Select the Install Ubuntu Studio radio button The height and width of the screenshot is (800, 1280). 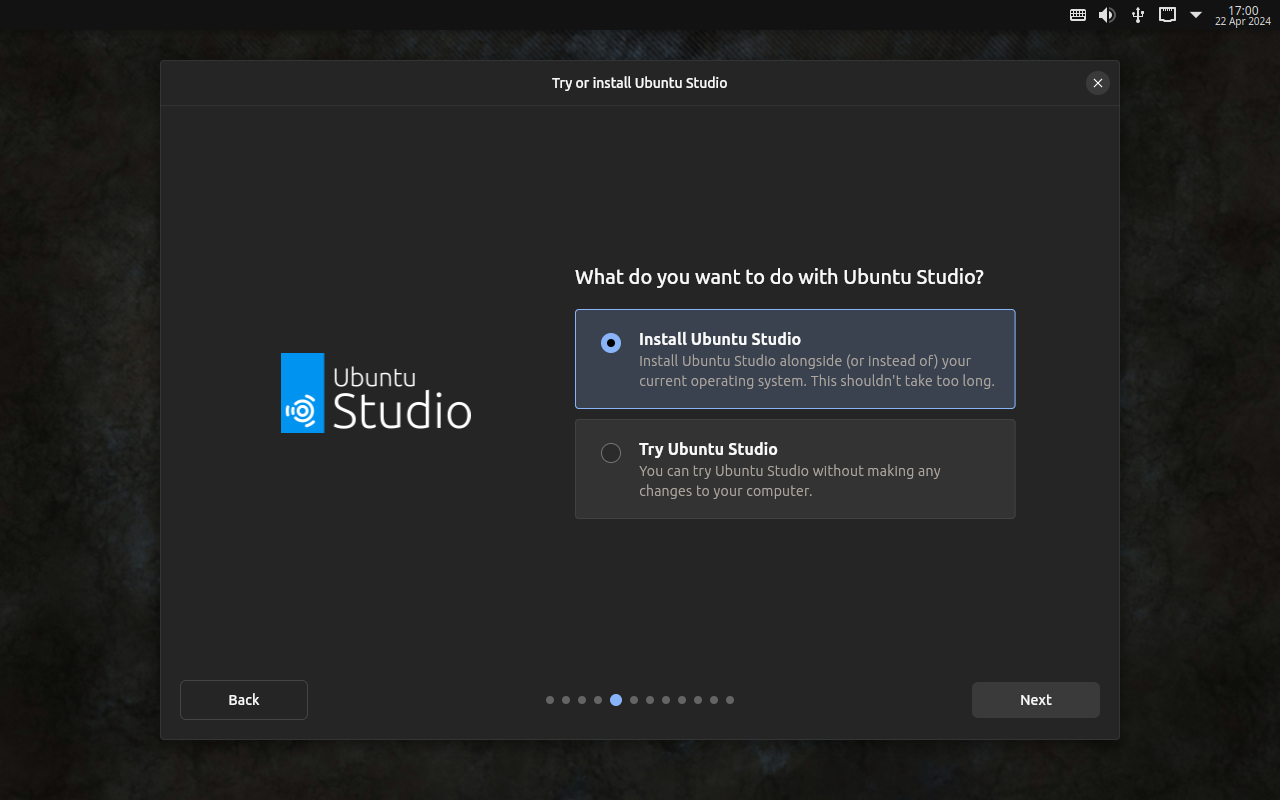click(611, 343)
